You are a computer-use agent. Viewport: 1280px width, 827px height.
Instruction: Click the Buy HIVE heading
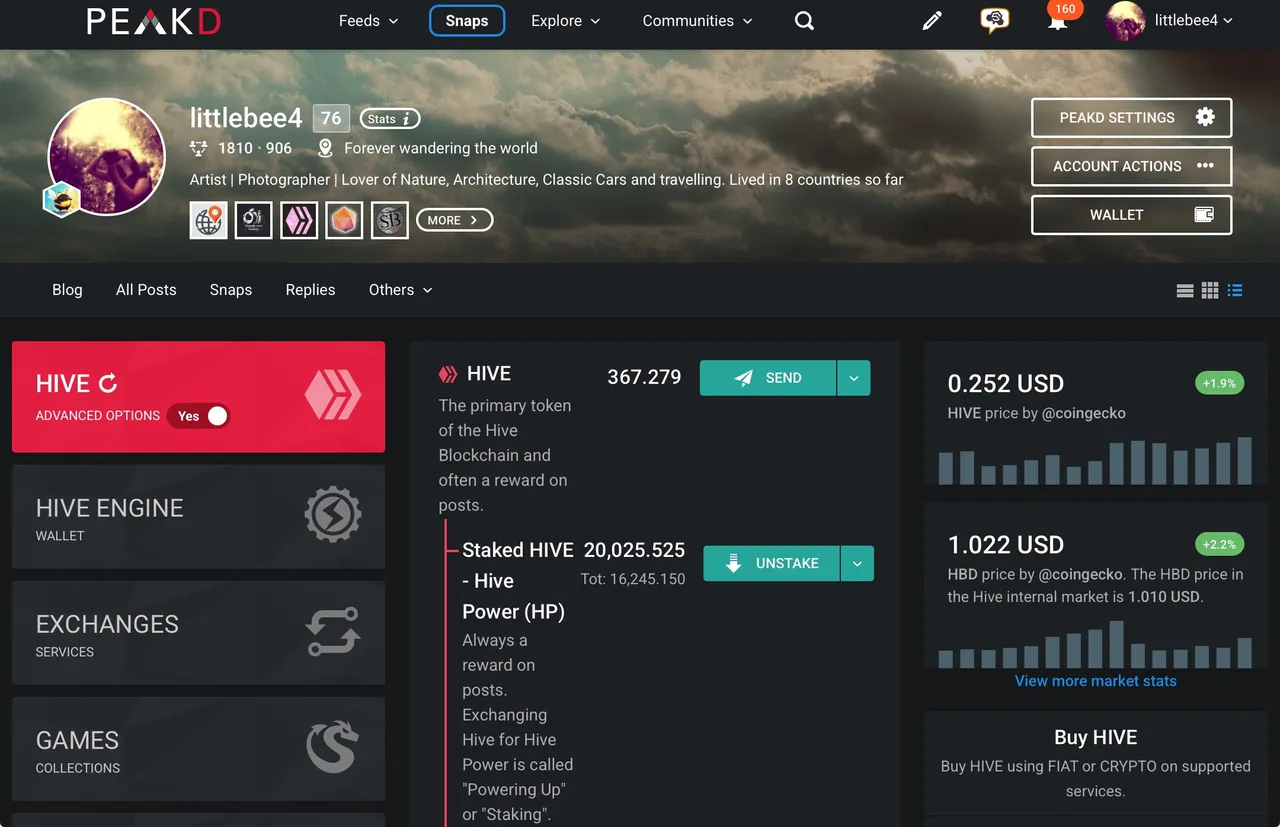click(1096, 738)
